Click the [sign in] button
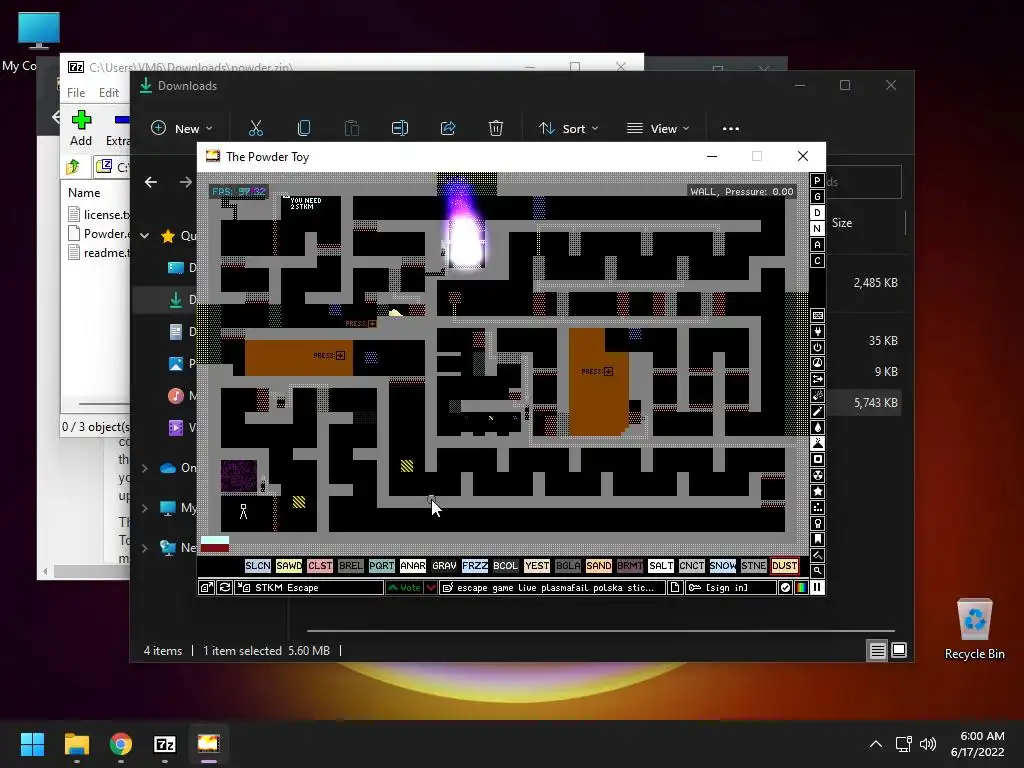The image size is (1024, 768). (730, 588)
